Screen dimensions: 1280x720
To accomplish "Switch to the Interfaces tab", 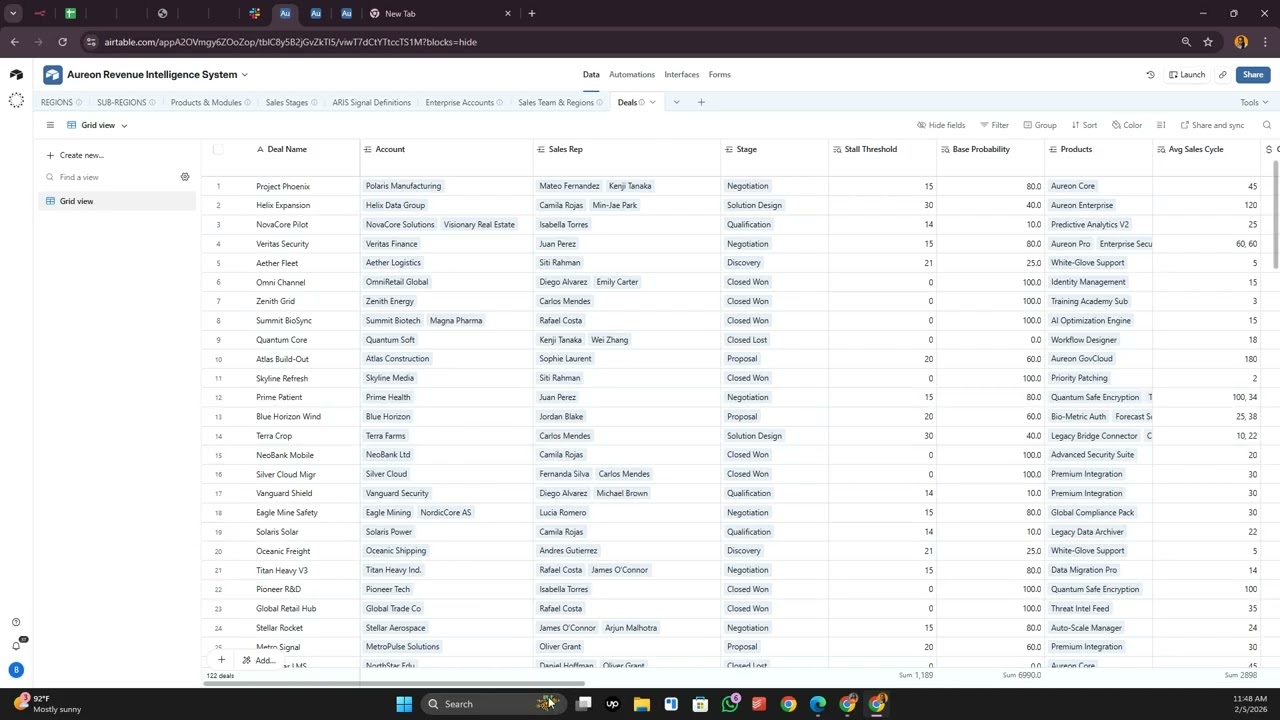I will (x=682, y=74).
